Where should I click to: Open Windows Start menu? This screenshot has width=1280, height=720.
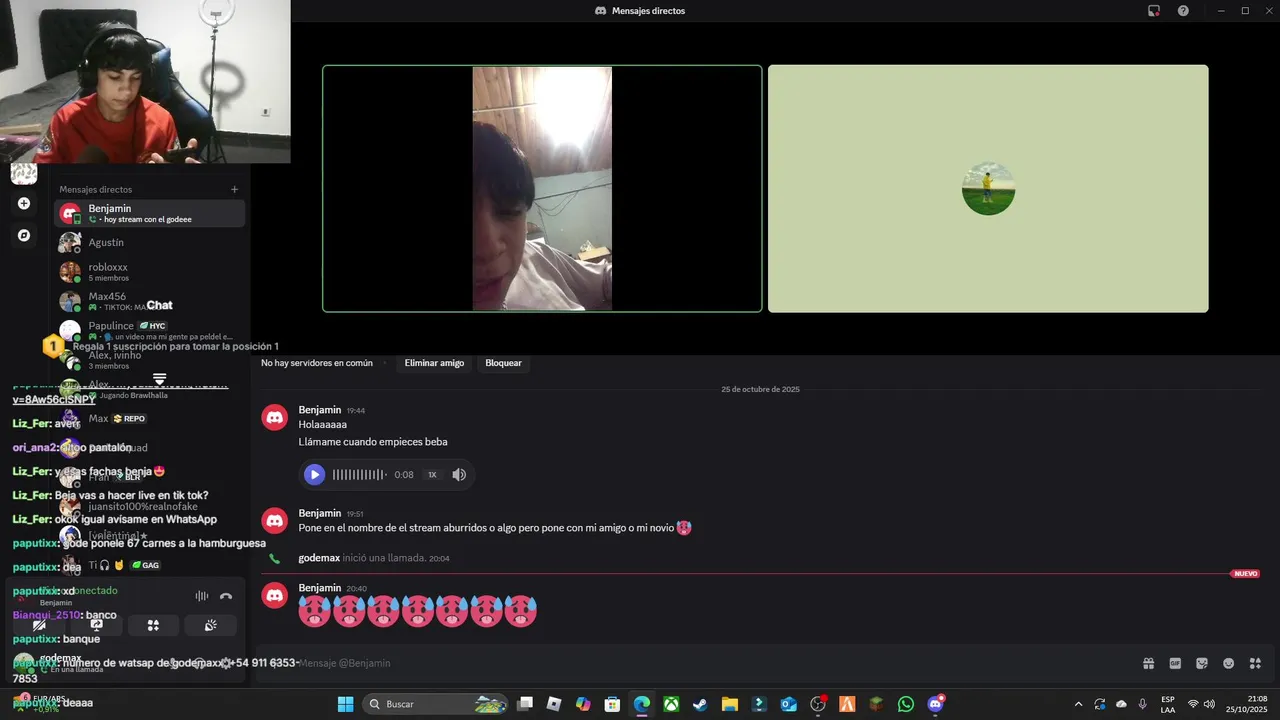tap(345, 704)
